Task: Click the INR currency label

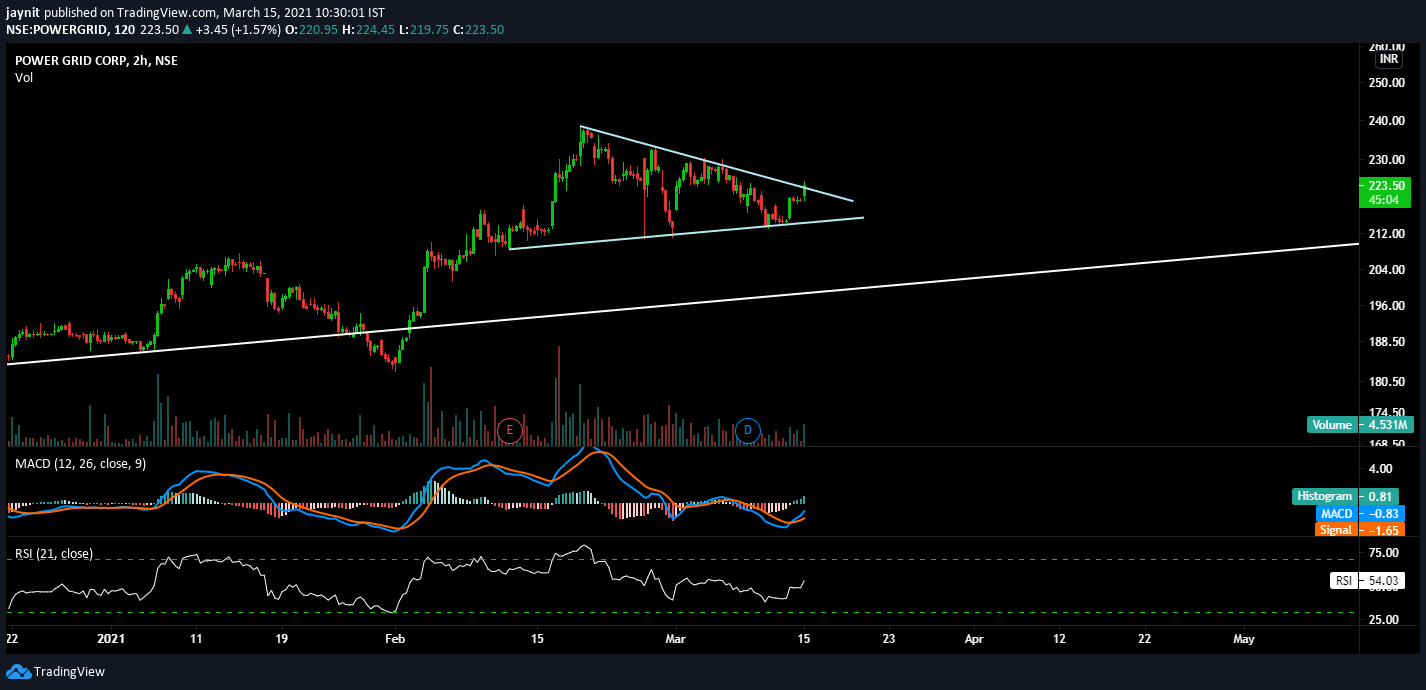Action: pos(1389,59)
